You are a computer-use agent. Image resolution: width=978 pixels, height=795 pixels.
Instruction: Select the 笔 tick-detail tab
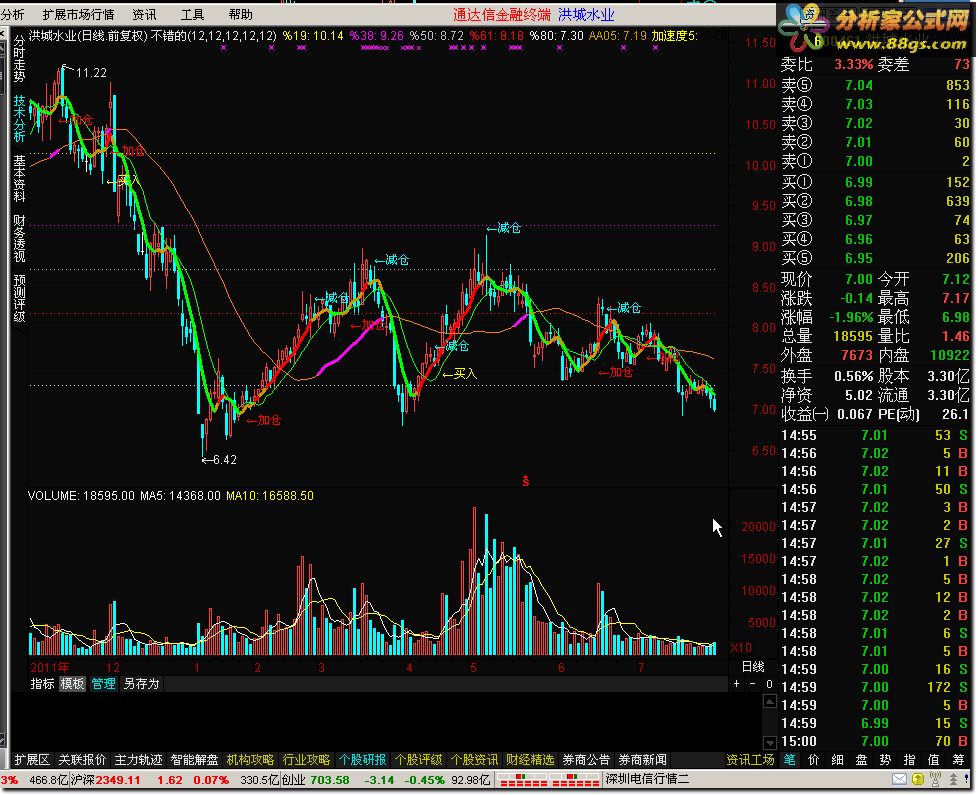(x=790, y=760)
